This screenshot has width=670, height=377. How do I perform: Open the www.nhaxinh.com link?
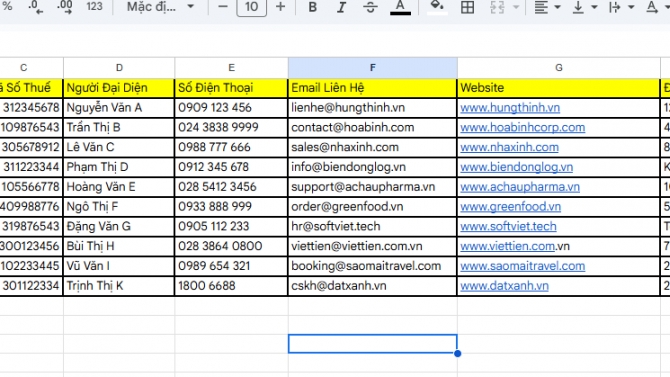coord(509,147)
